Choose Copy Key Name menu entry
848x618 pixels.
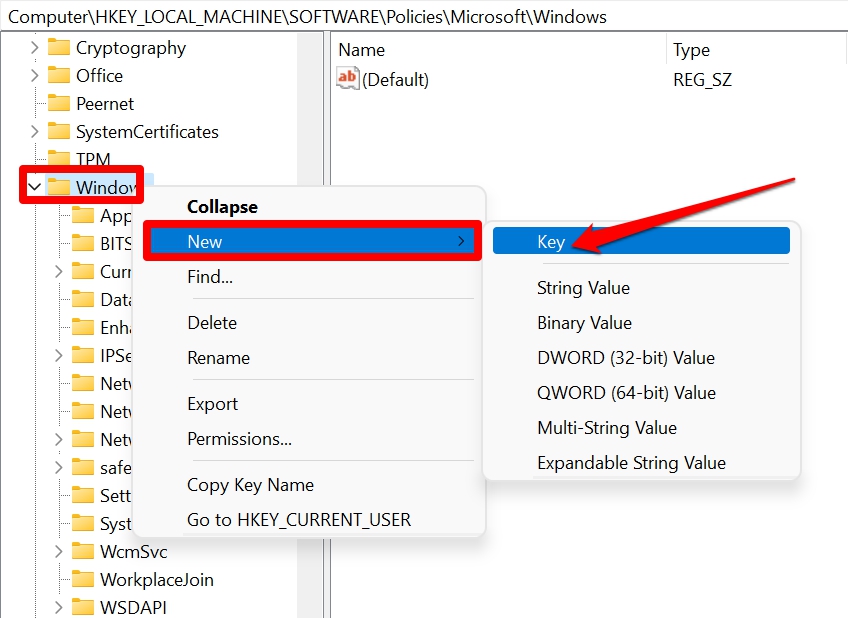click(250, 485)
